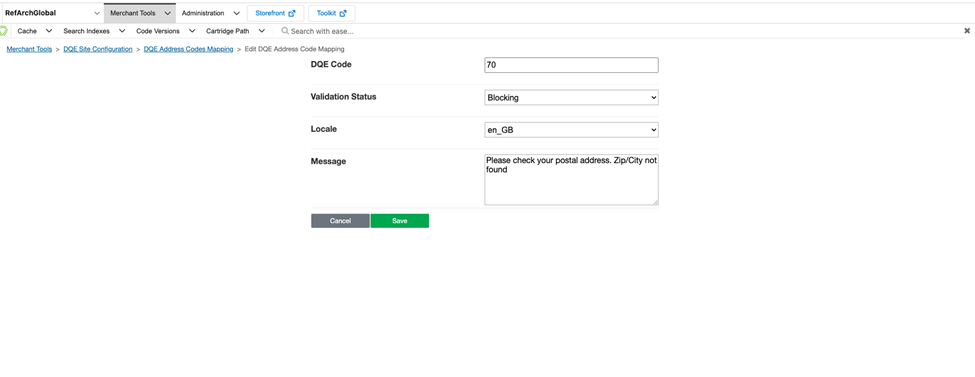Click the external link icon beside Toolkit
This screenshot has width=975, height=377.
coord(343,13)
